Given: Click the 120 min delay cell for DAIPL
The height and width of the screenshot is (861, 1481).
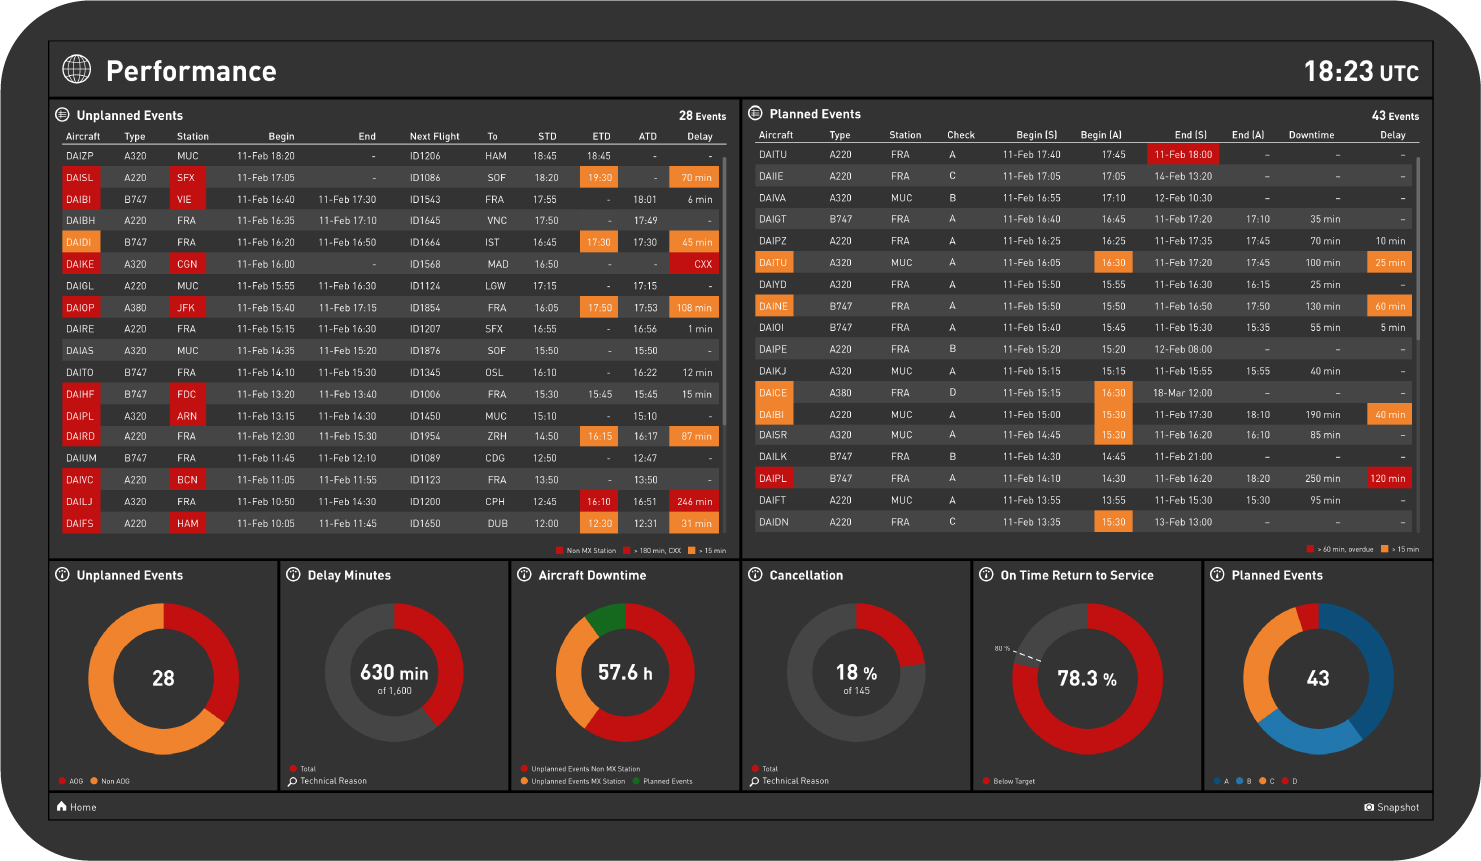Looking at the screenshot, I should point(1390,478).
